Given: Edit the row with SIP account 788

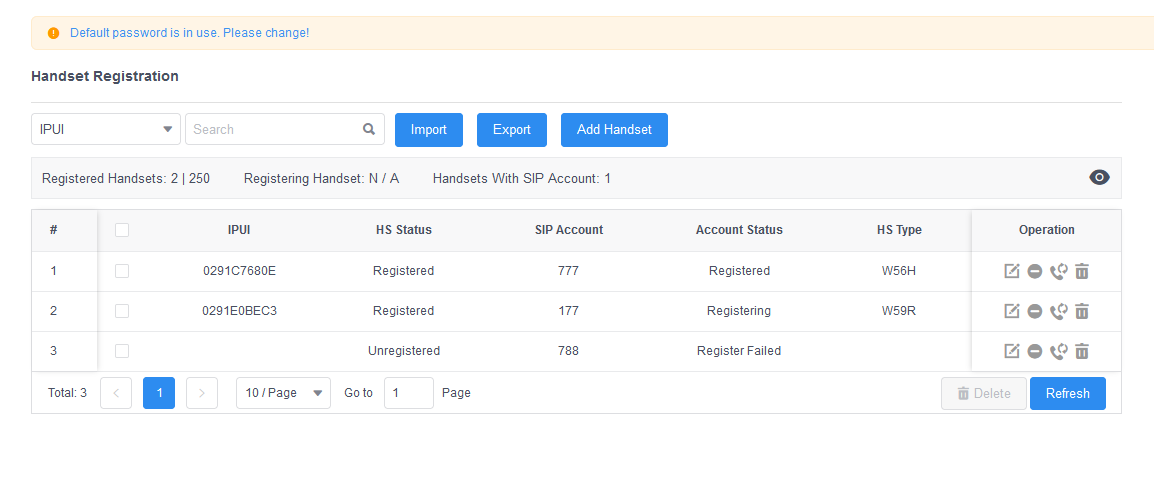Looking at the screenshot, I should pos(1012,351).
